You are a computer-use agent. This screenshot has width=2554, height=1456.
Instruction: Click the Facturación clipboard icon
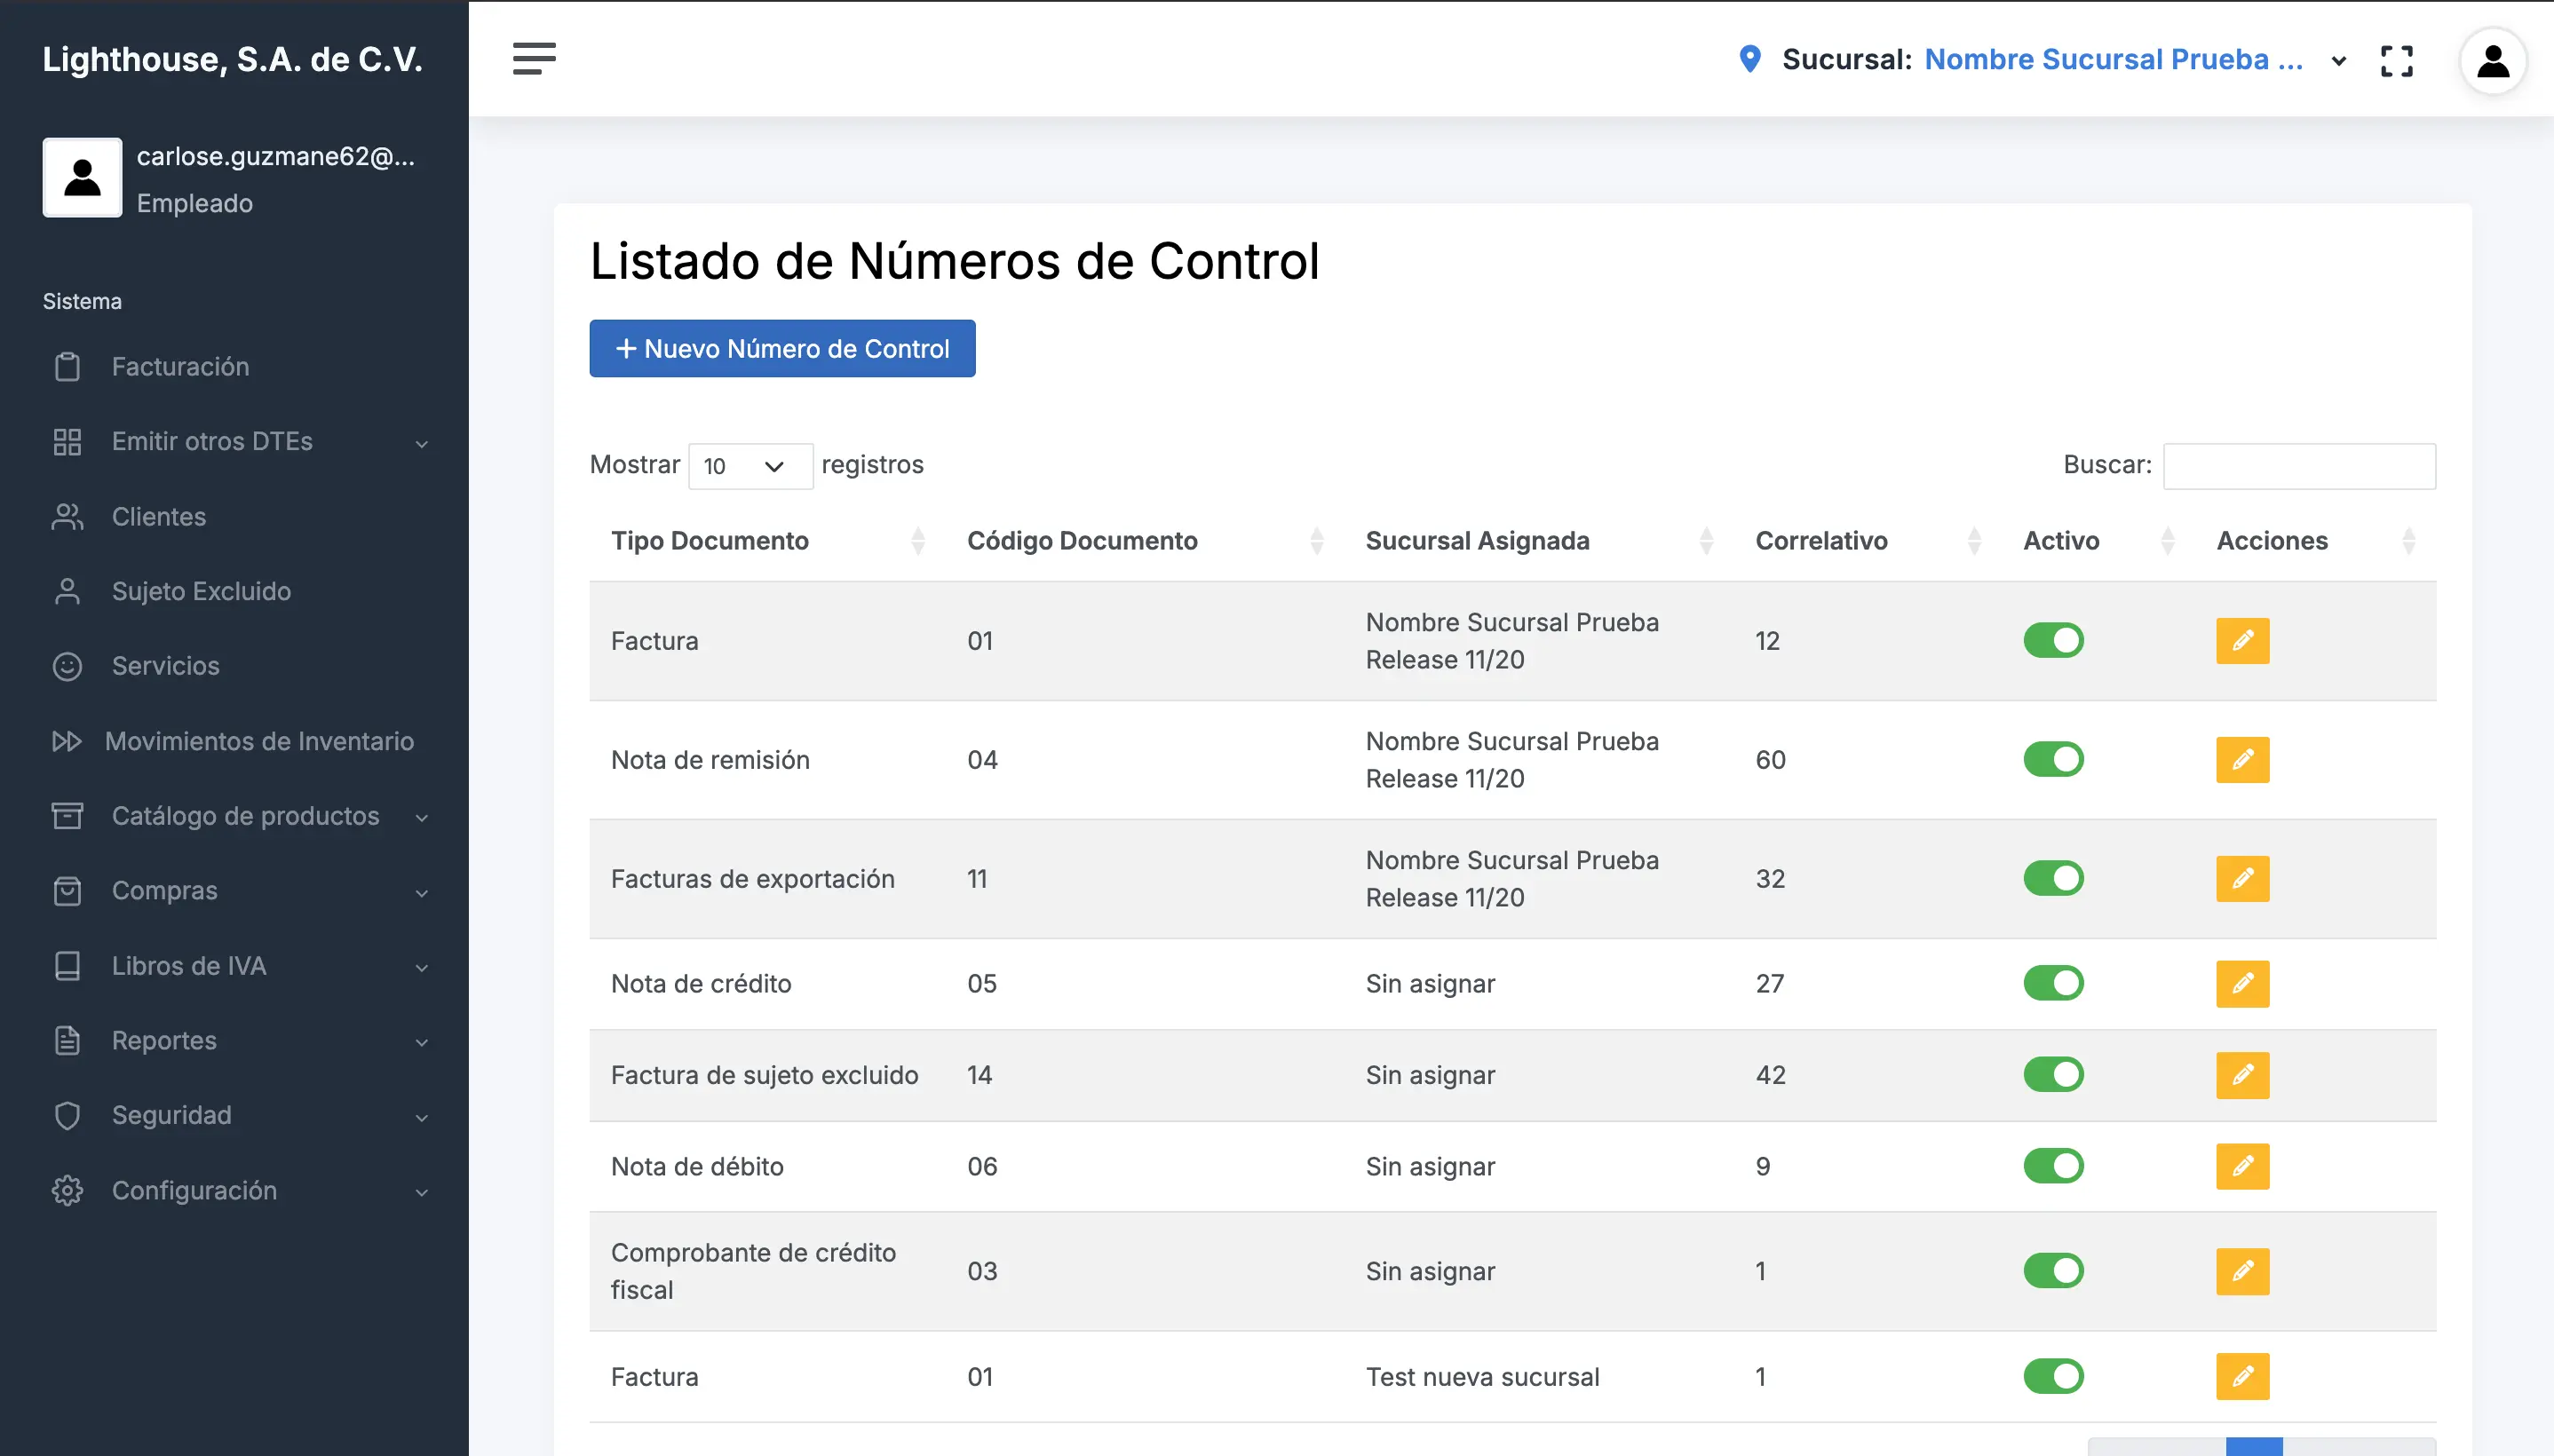click(x=67, y=366)
